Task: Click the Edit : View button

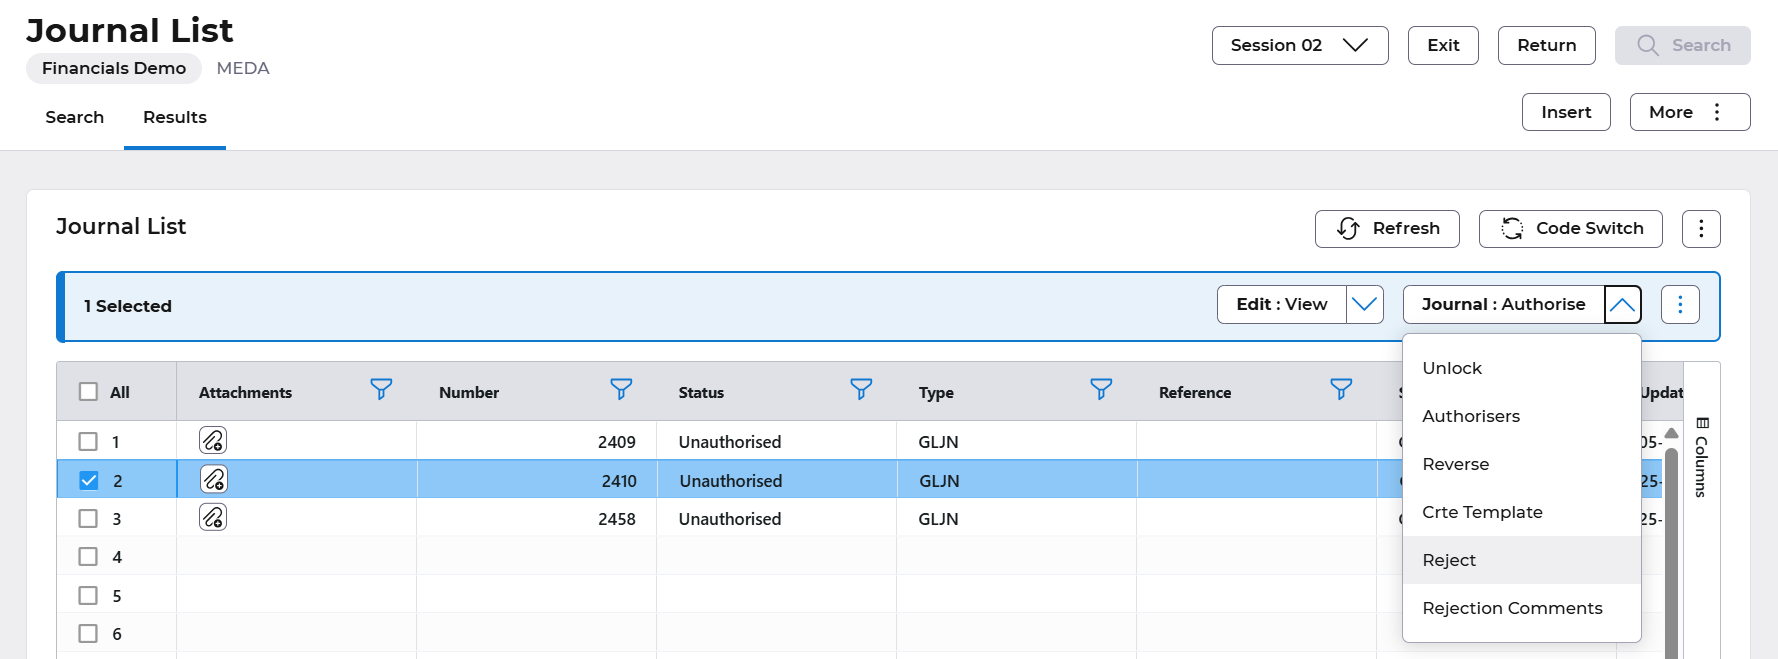Action: pos(1282,305)
